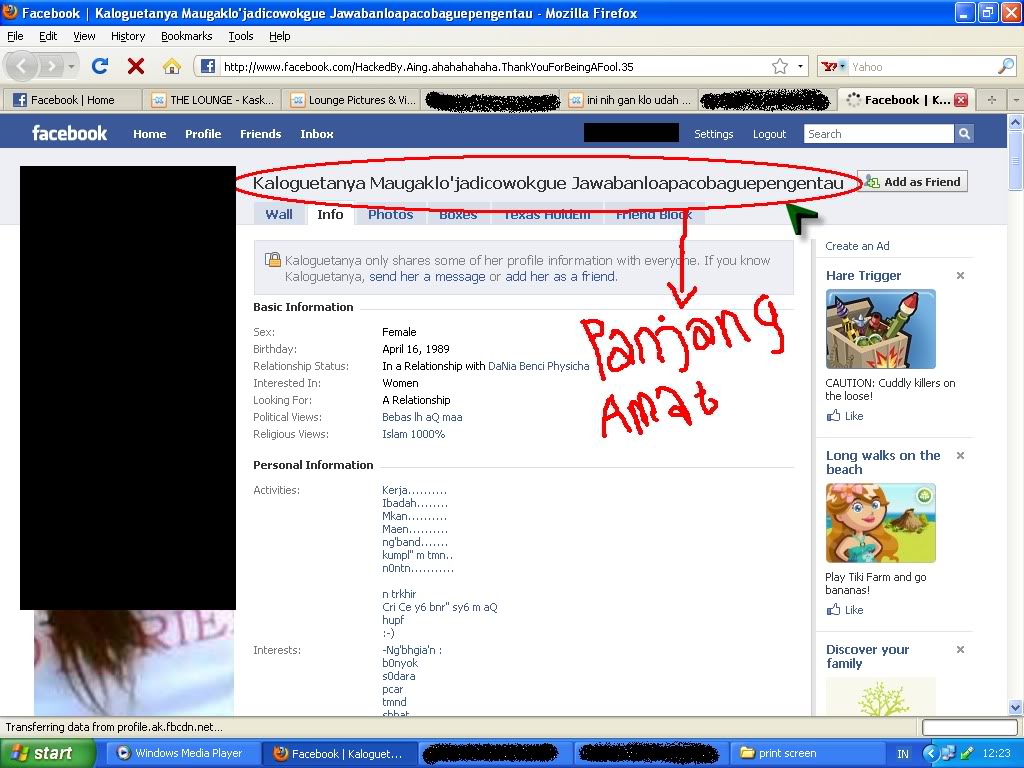Viewport: 1024px width, 768px height.
Task: Click the facebook logo
Action: tap(69, 133)
